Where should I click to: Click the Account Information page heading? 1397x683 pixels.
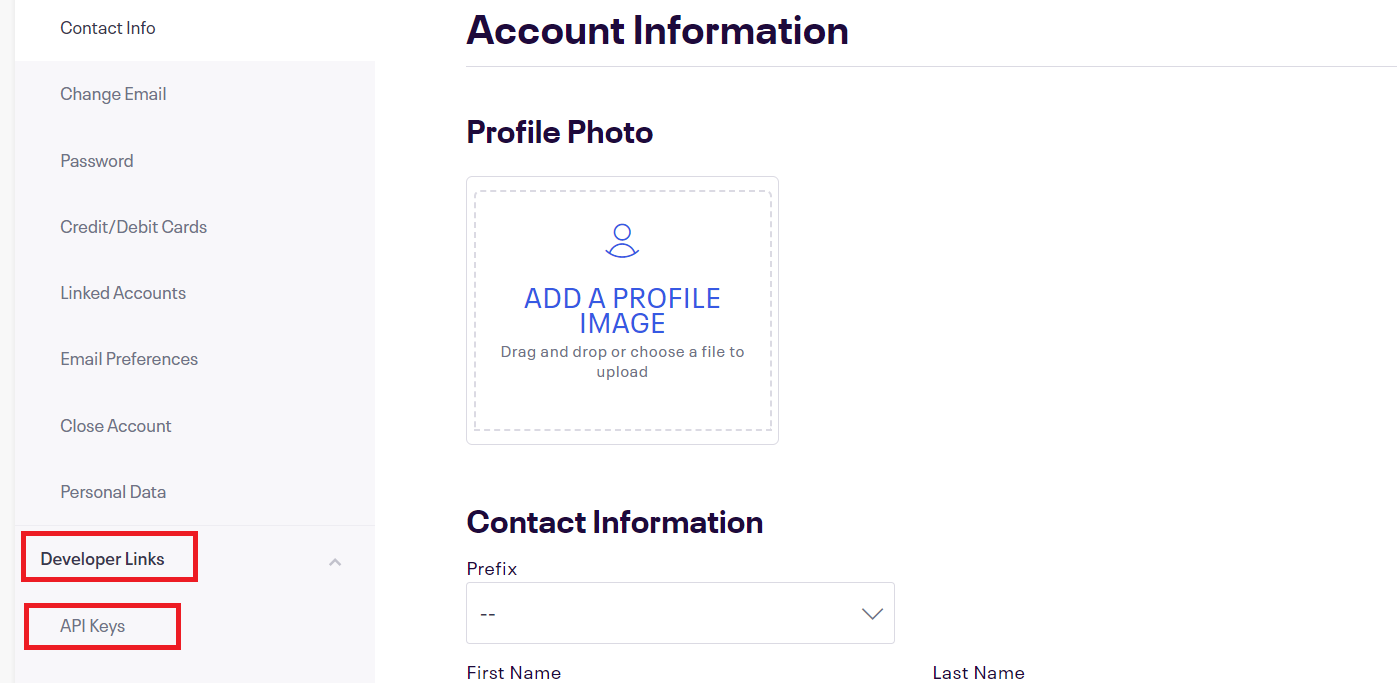[657, 30]
